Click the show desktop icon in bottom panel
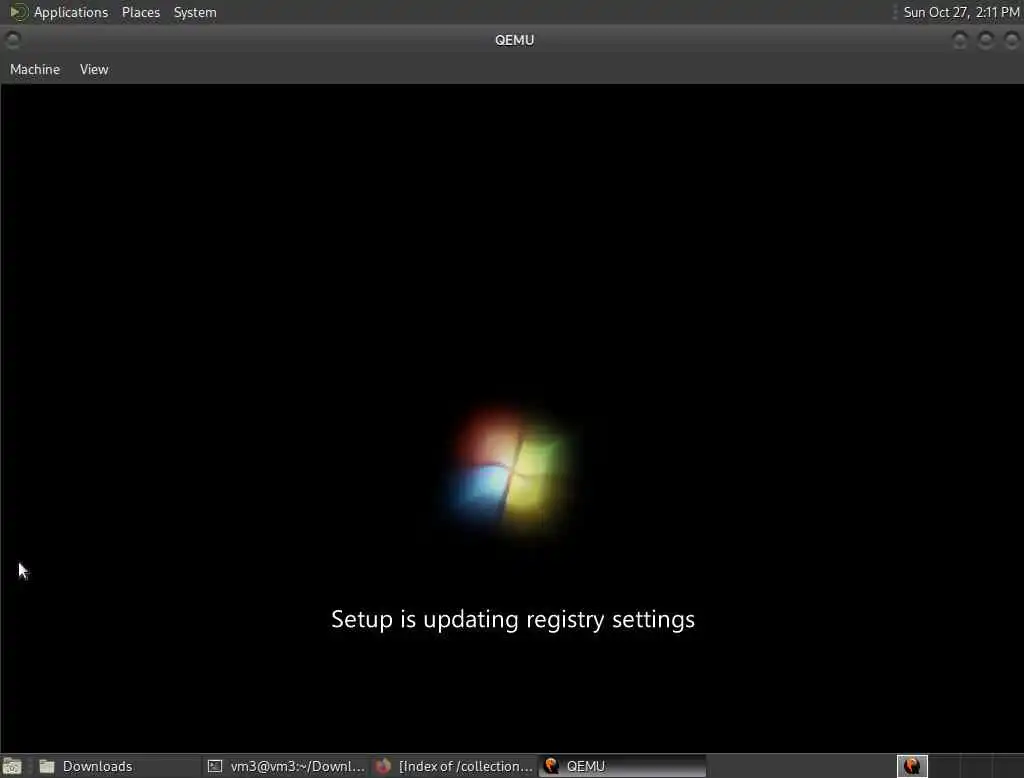Screen dimensions: 1024x778 (x=12, y=766)
